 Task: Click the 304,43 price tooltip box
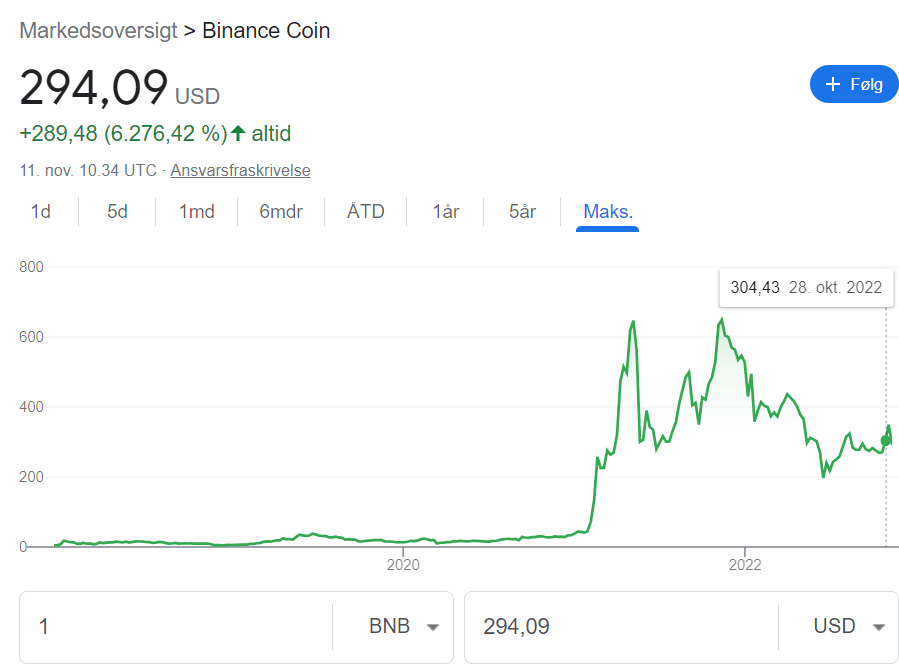[x=806, y=288]
